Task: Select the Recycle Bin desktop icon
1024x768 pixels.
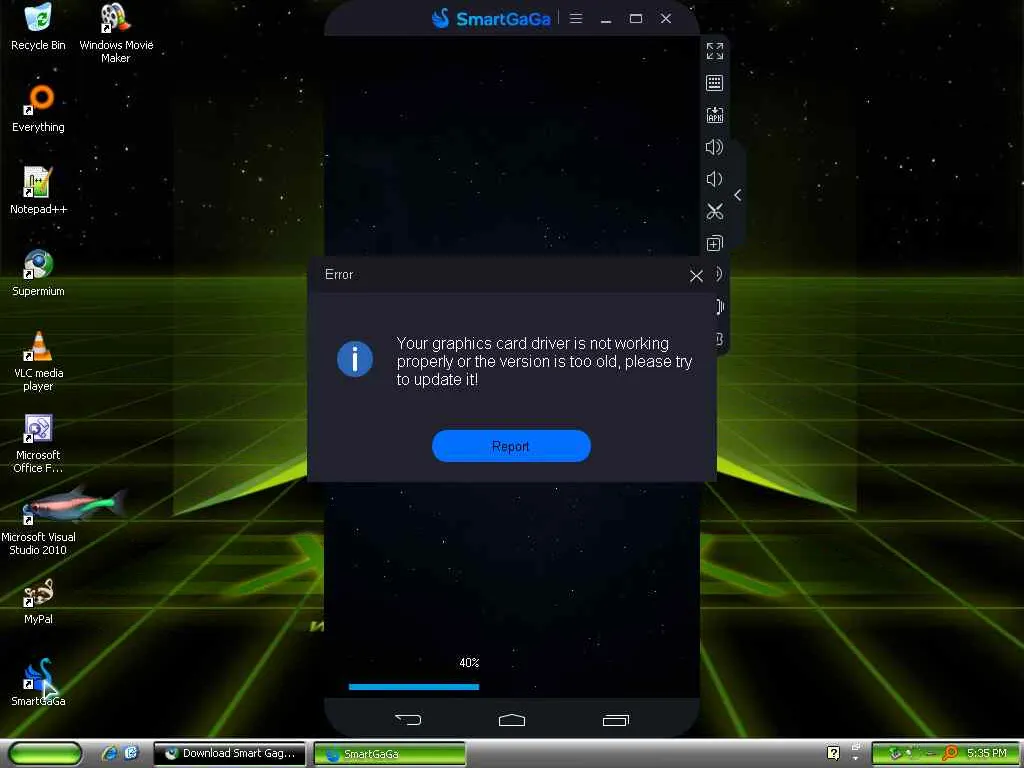Action: tap(38, 27)
